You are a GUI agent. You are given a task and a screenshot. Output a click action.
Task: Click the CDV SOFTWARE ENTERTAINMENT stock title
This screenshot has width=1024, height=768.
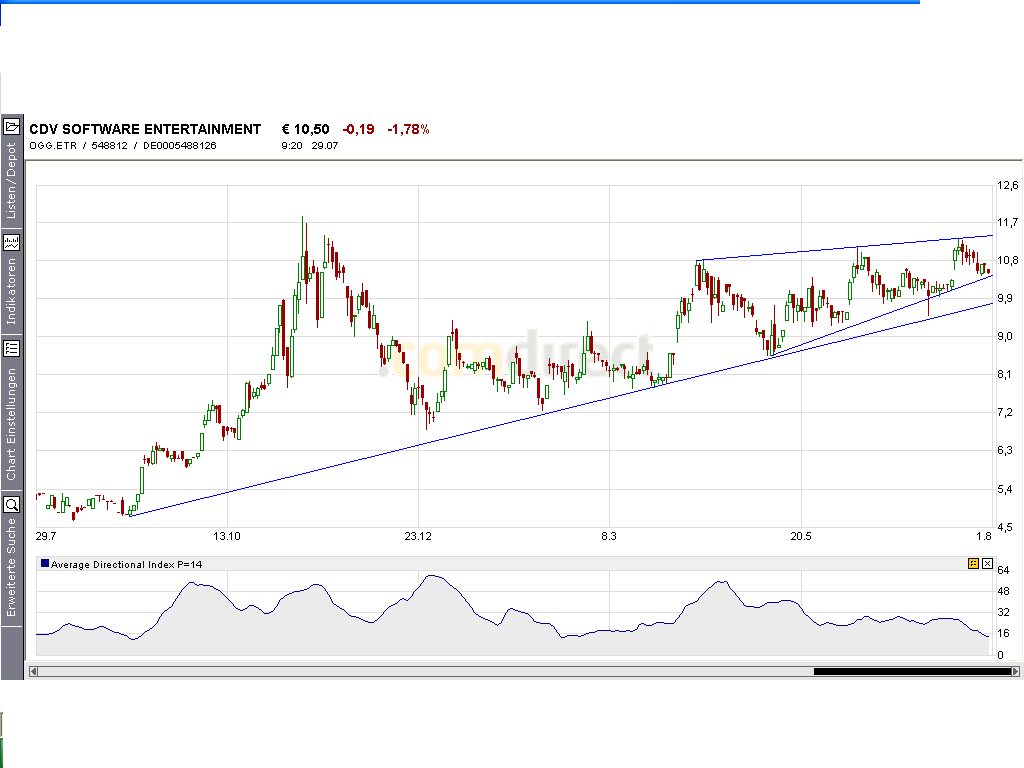(x=144, y=129)
